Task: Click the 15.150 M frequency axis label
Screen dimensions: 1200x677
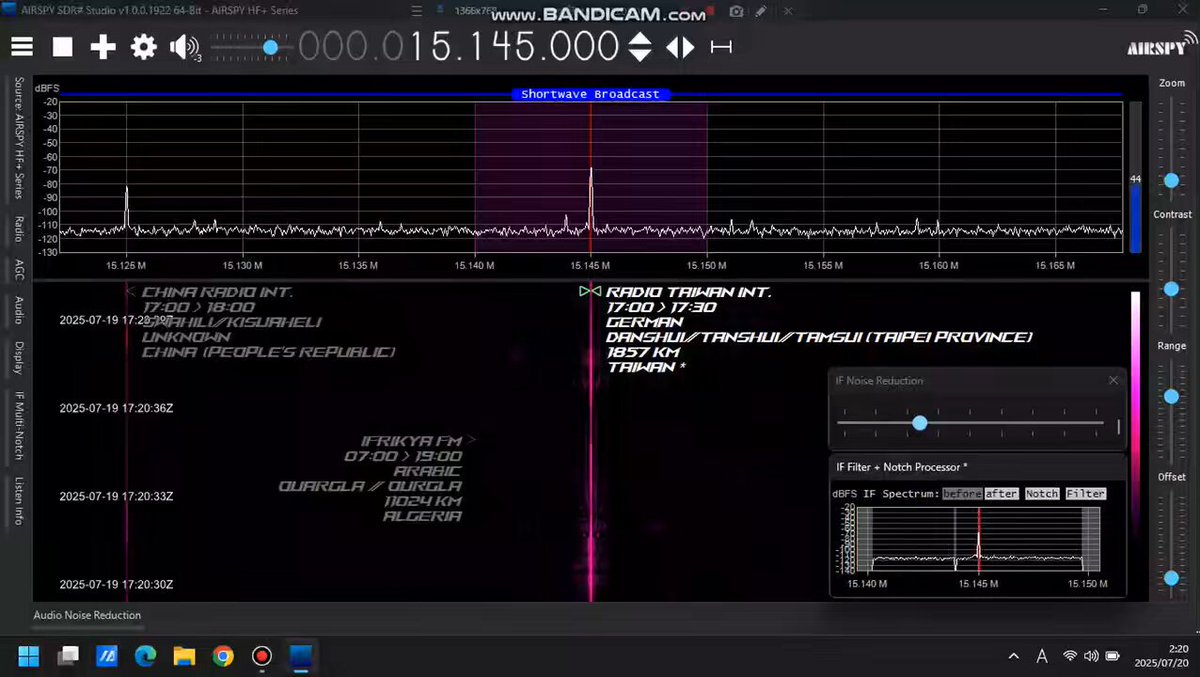Action: tap(707, 266)
